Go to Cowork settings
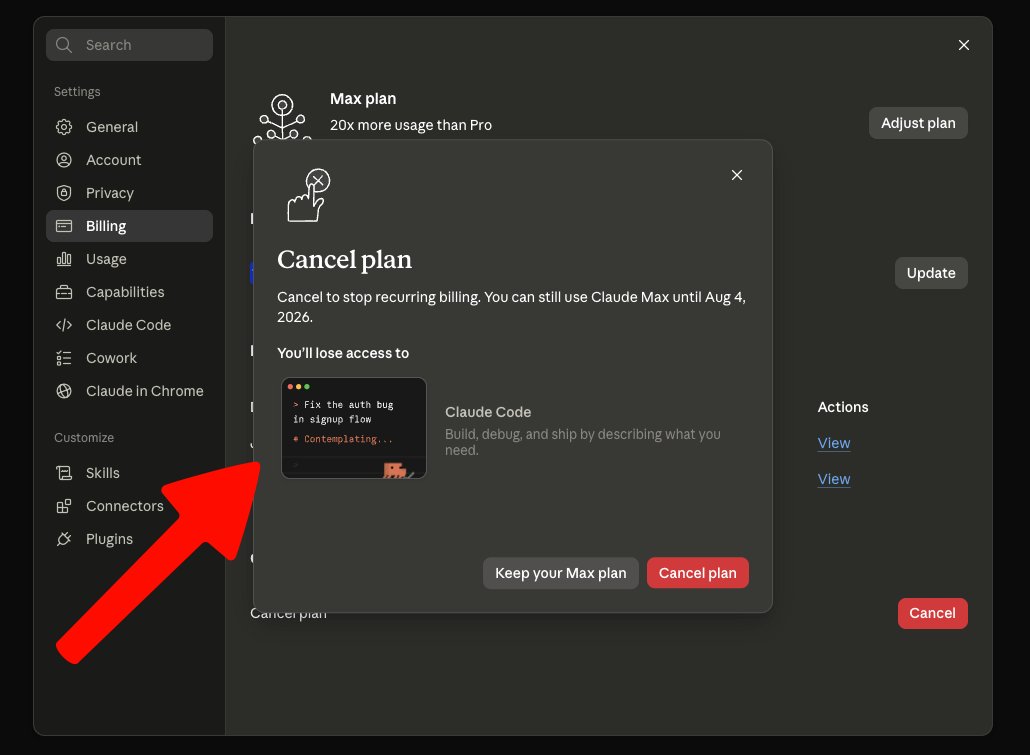 click(129, 358)
